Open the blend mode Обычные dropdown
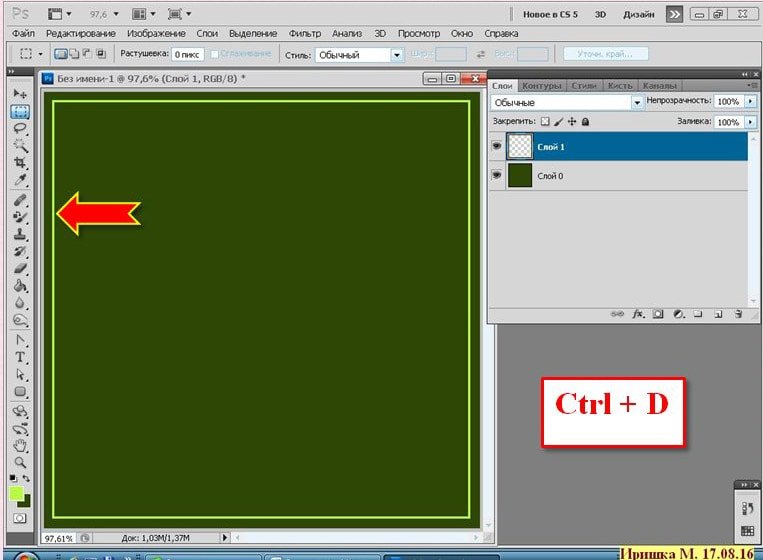Screen dimensions: 763x560 (x=637, y=102)
